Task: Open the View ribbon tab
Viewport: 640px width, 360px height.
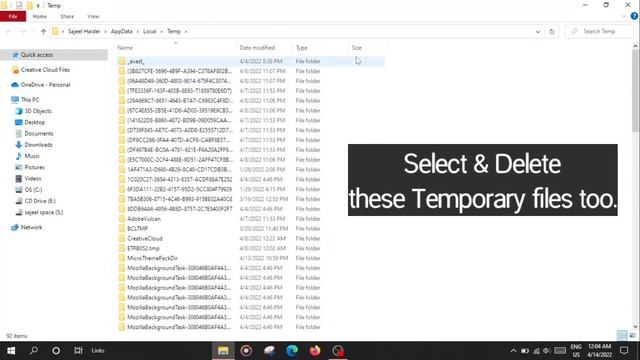Action: click(93, 16)
